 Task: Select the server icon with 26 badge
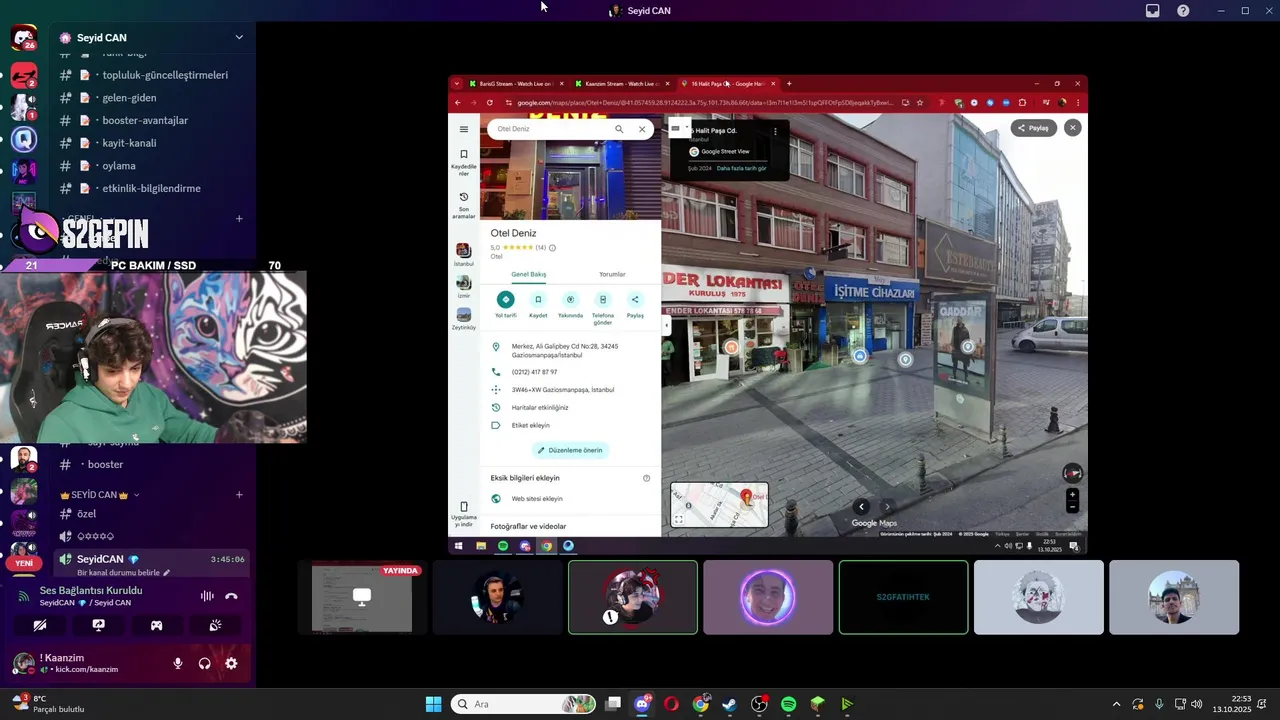pyautogui.click(x=24, y=38)
